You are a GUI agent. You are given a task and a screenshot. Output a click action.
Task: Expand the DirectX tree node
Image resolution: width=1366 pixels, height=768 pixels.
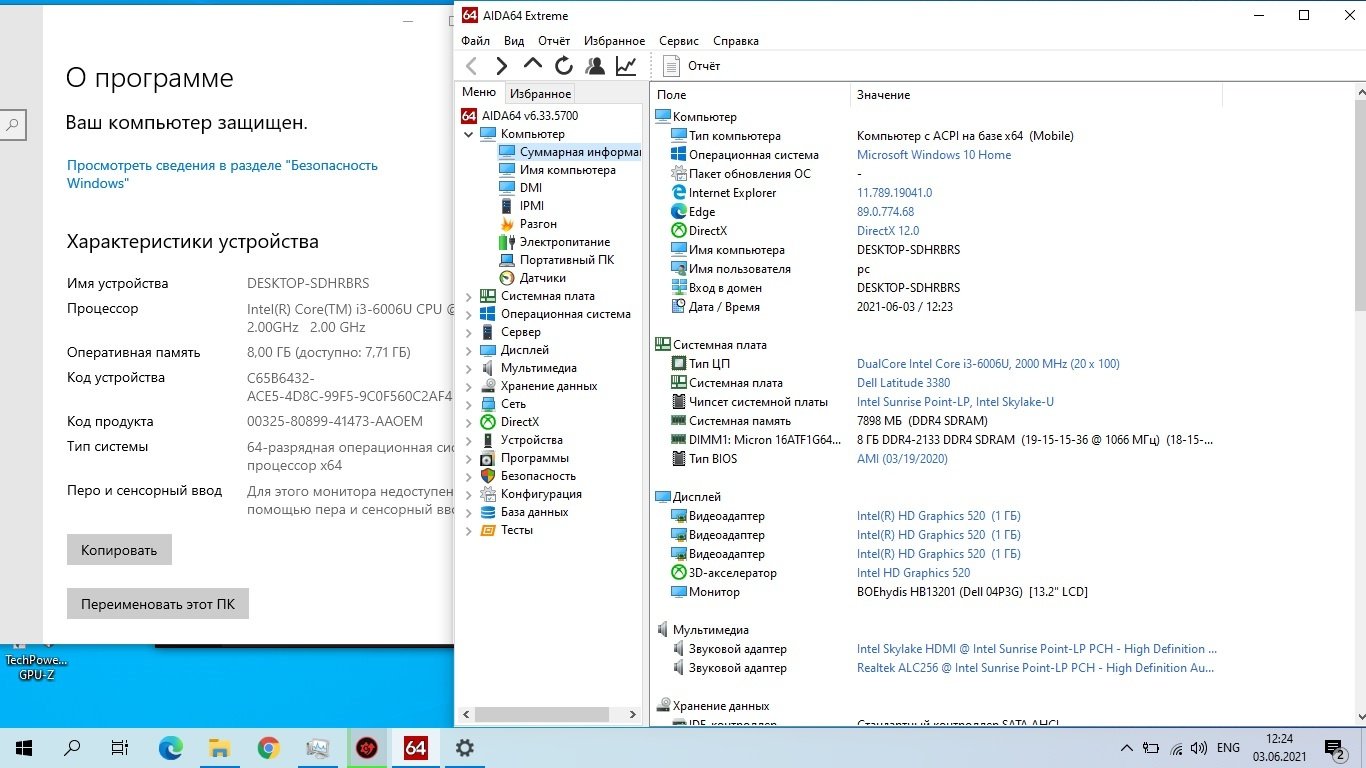click(x=468, y=422)
